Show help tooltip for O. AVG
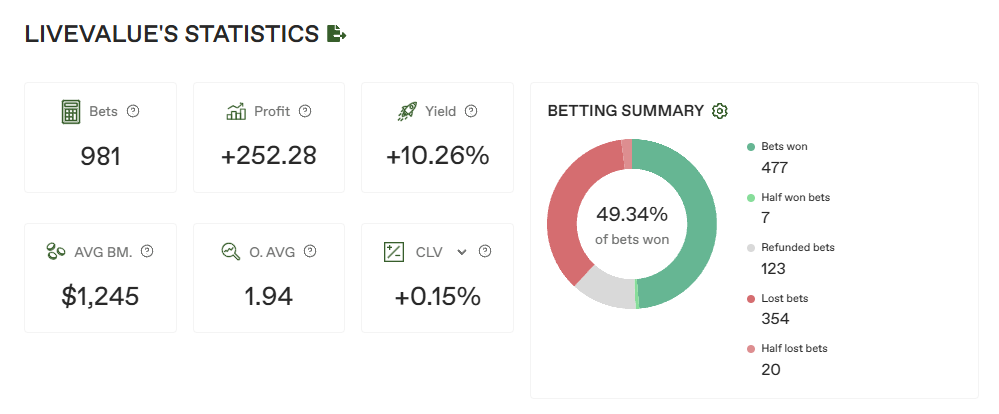The image size is (999, 414). (x=309, y=252)
